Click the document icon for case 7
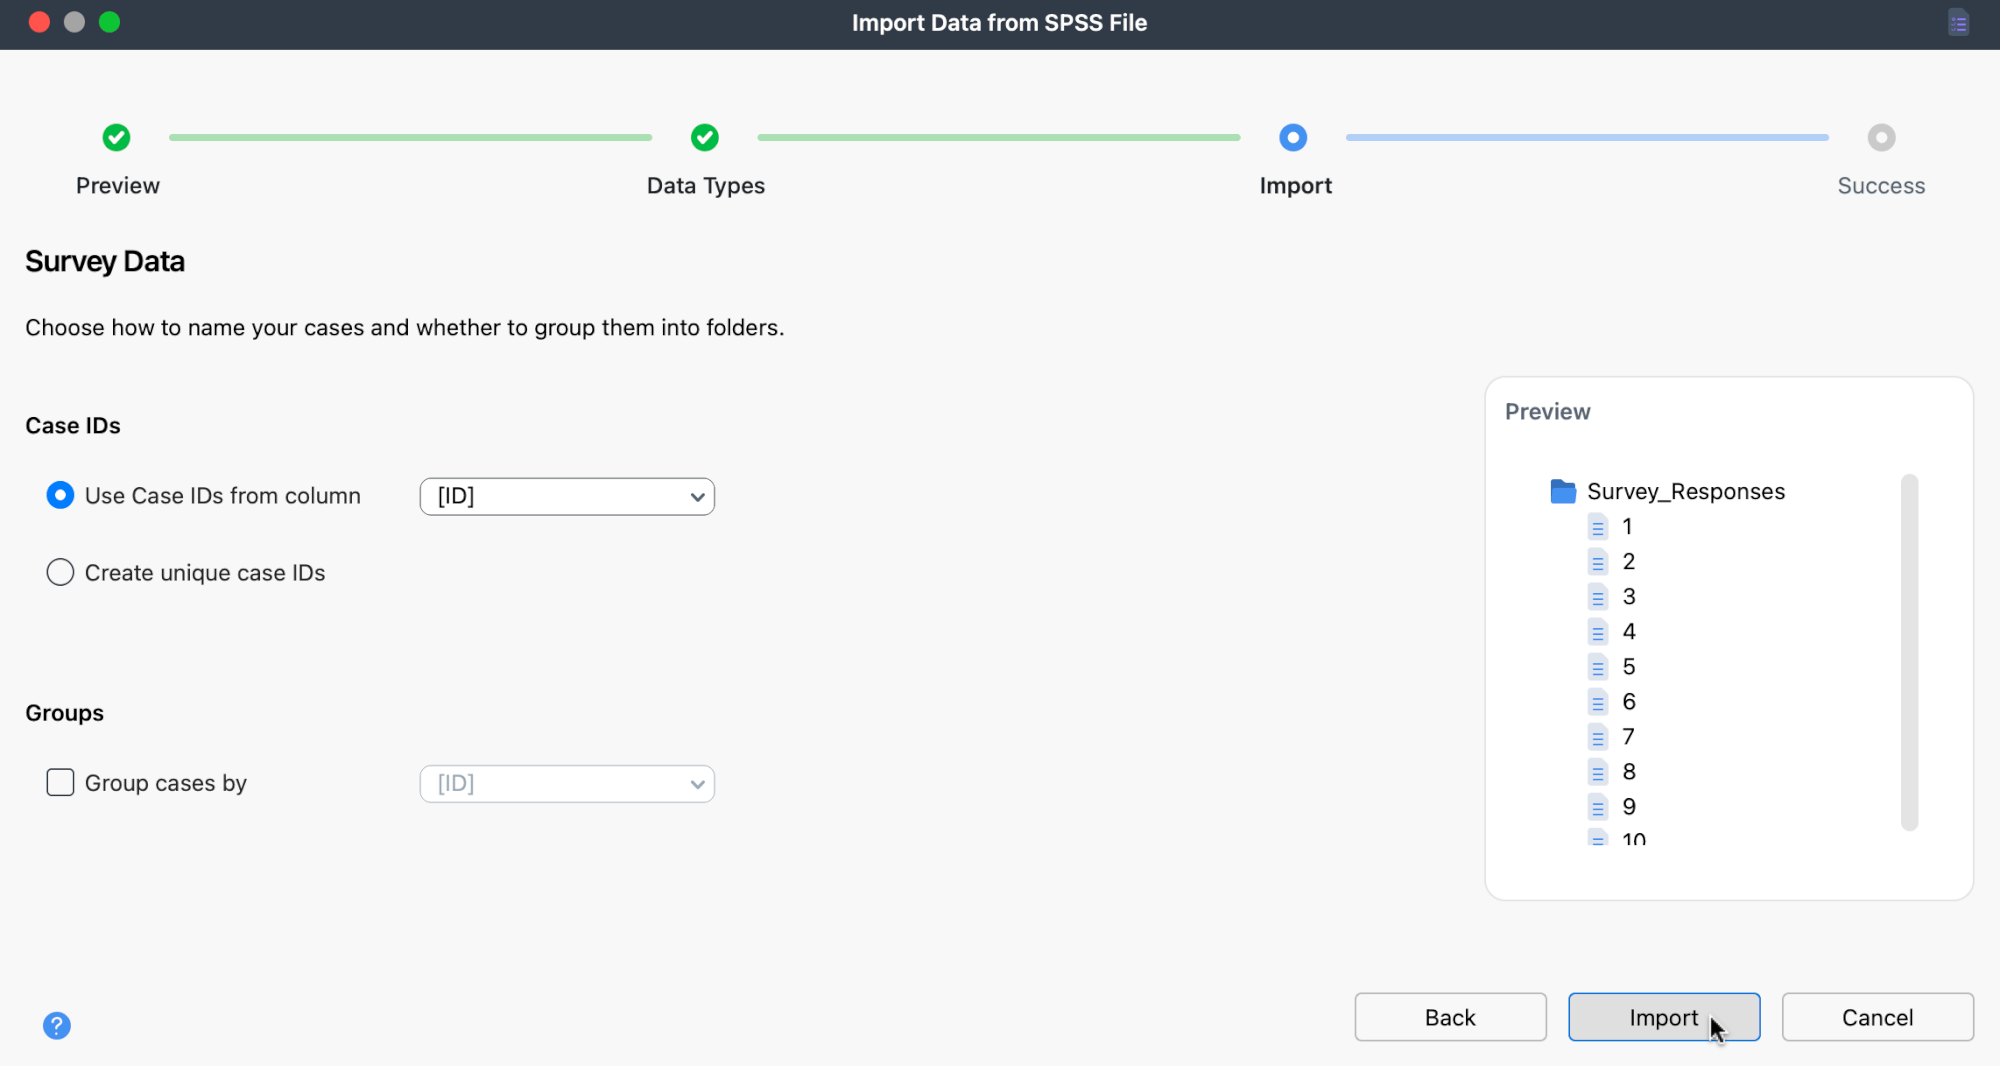The width and height of the screenshot is (2000, 1066). (x=1598, y=736)
